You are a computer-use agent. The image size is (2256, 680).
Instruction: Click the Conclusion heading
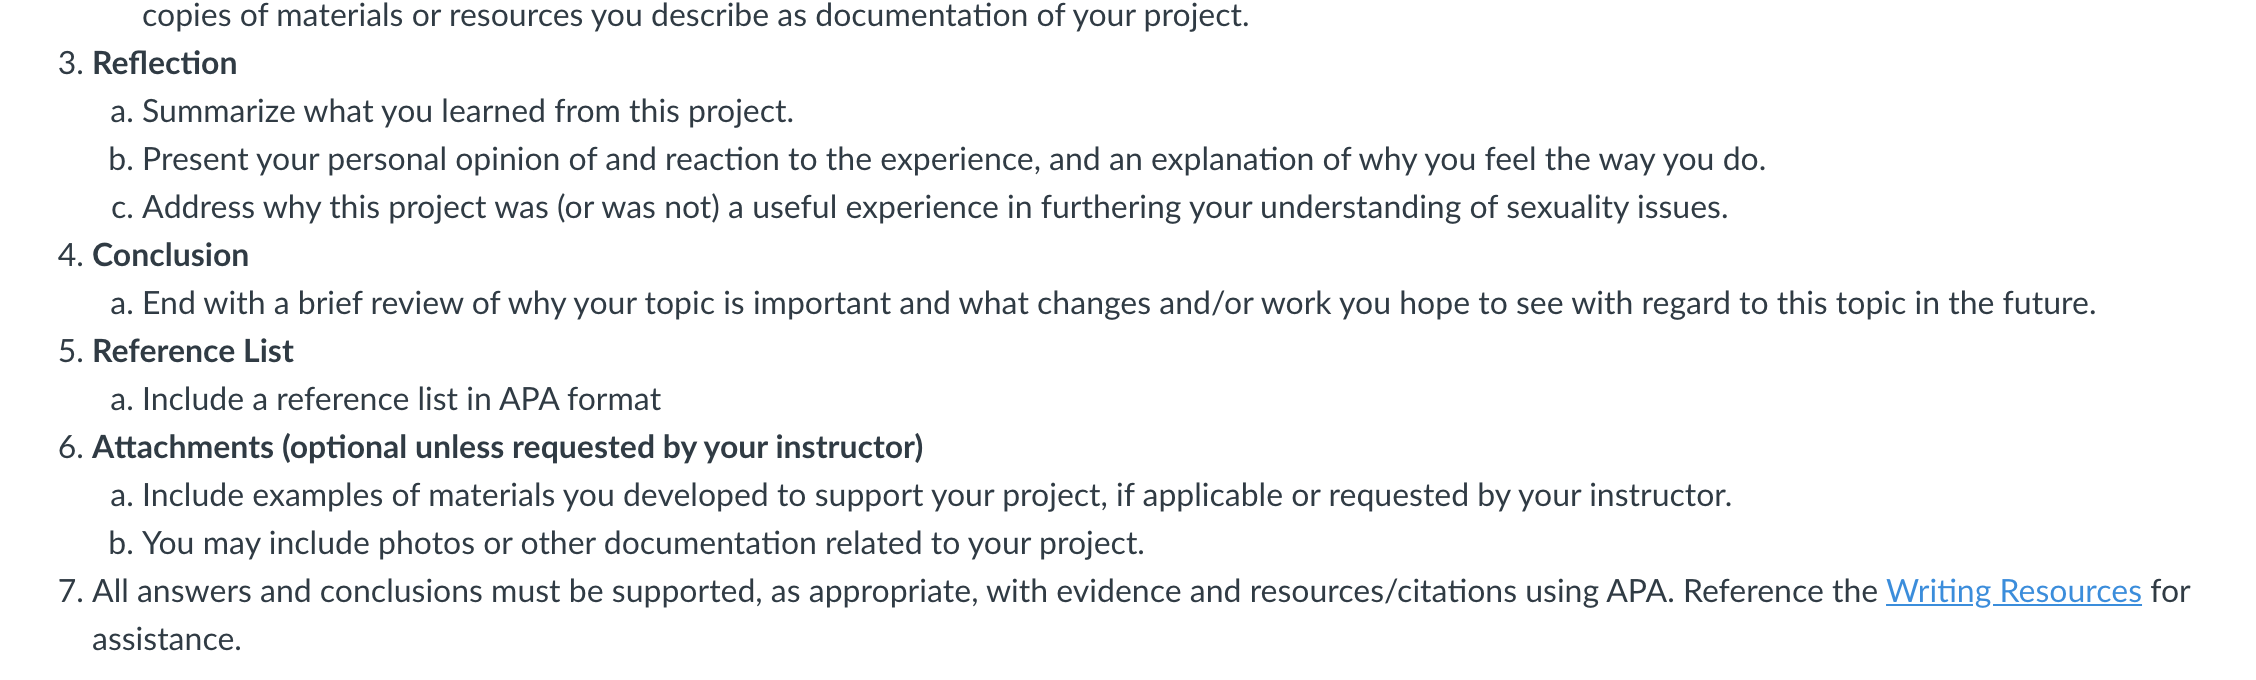(x=170, y=255)
